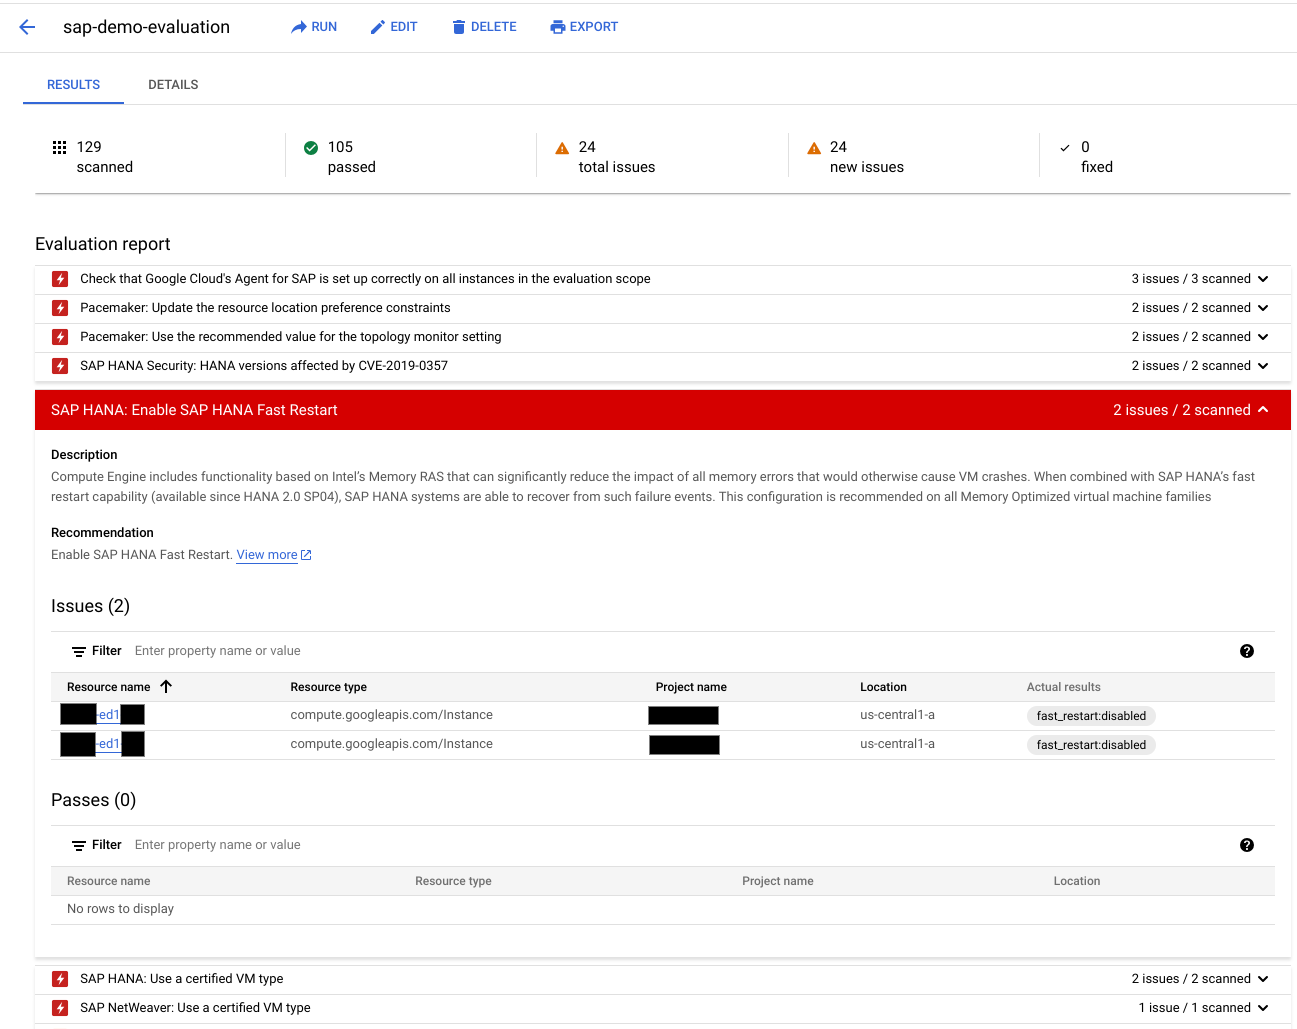Click the warning icon beside 24 new issues

click(x=814, y=148)
